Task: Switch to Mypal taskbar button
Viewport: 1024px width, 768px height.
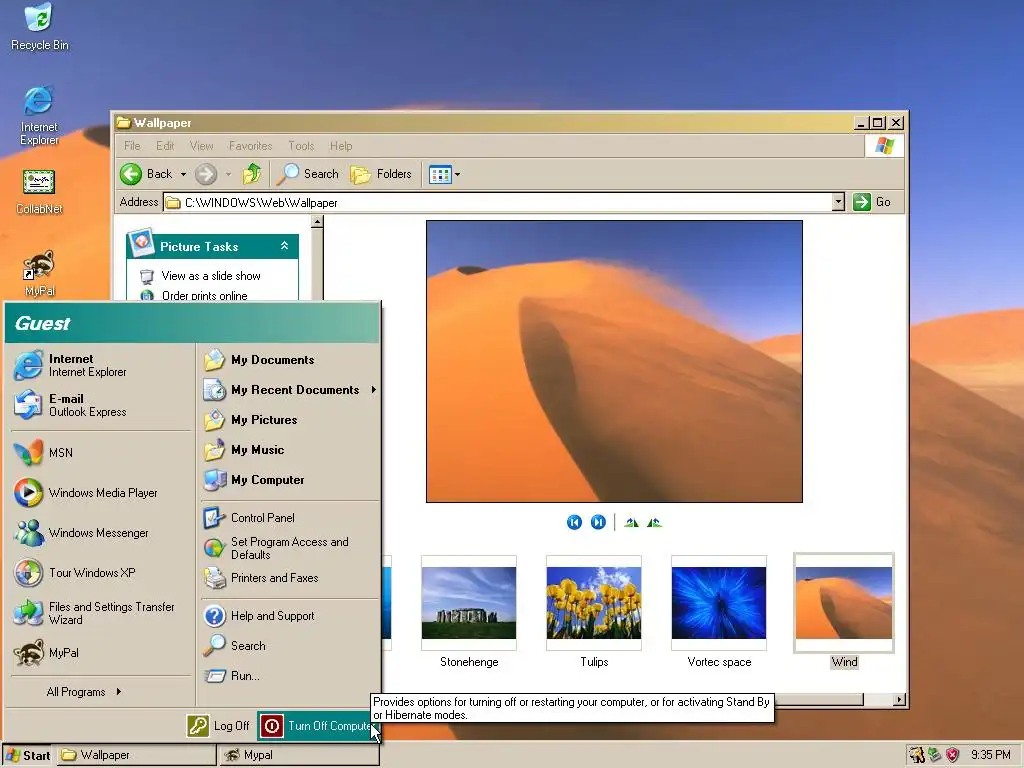Action: [299, 755]
